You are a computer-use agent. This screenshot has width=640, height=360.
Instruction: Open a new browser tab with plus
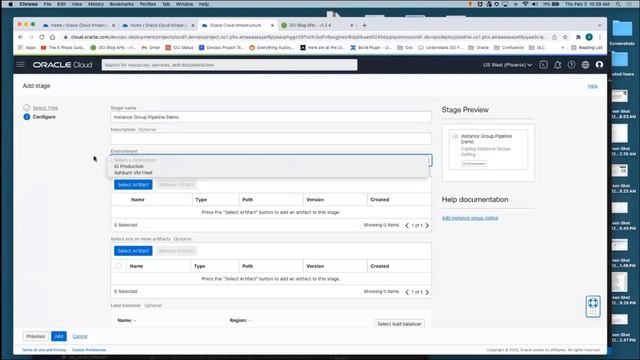[x=364, y=25]
